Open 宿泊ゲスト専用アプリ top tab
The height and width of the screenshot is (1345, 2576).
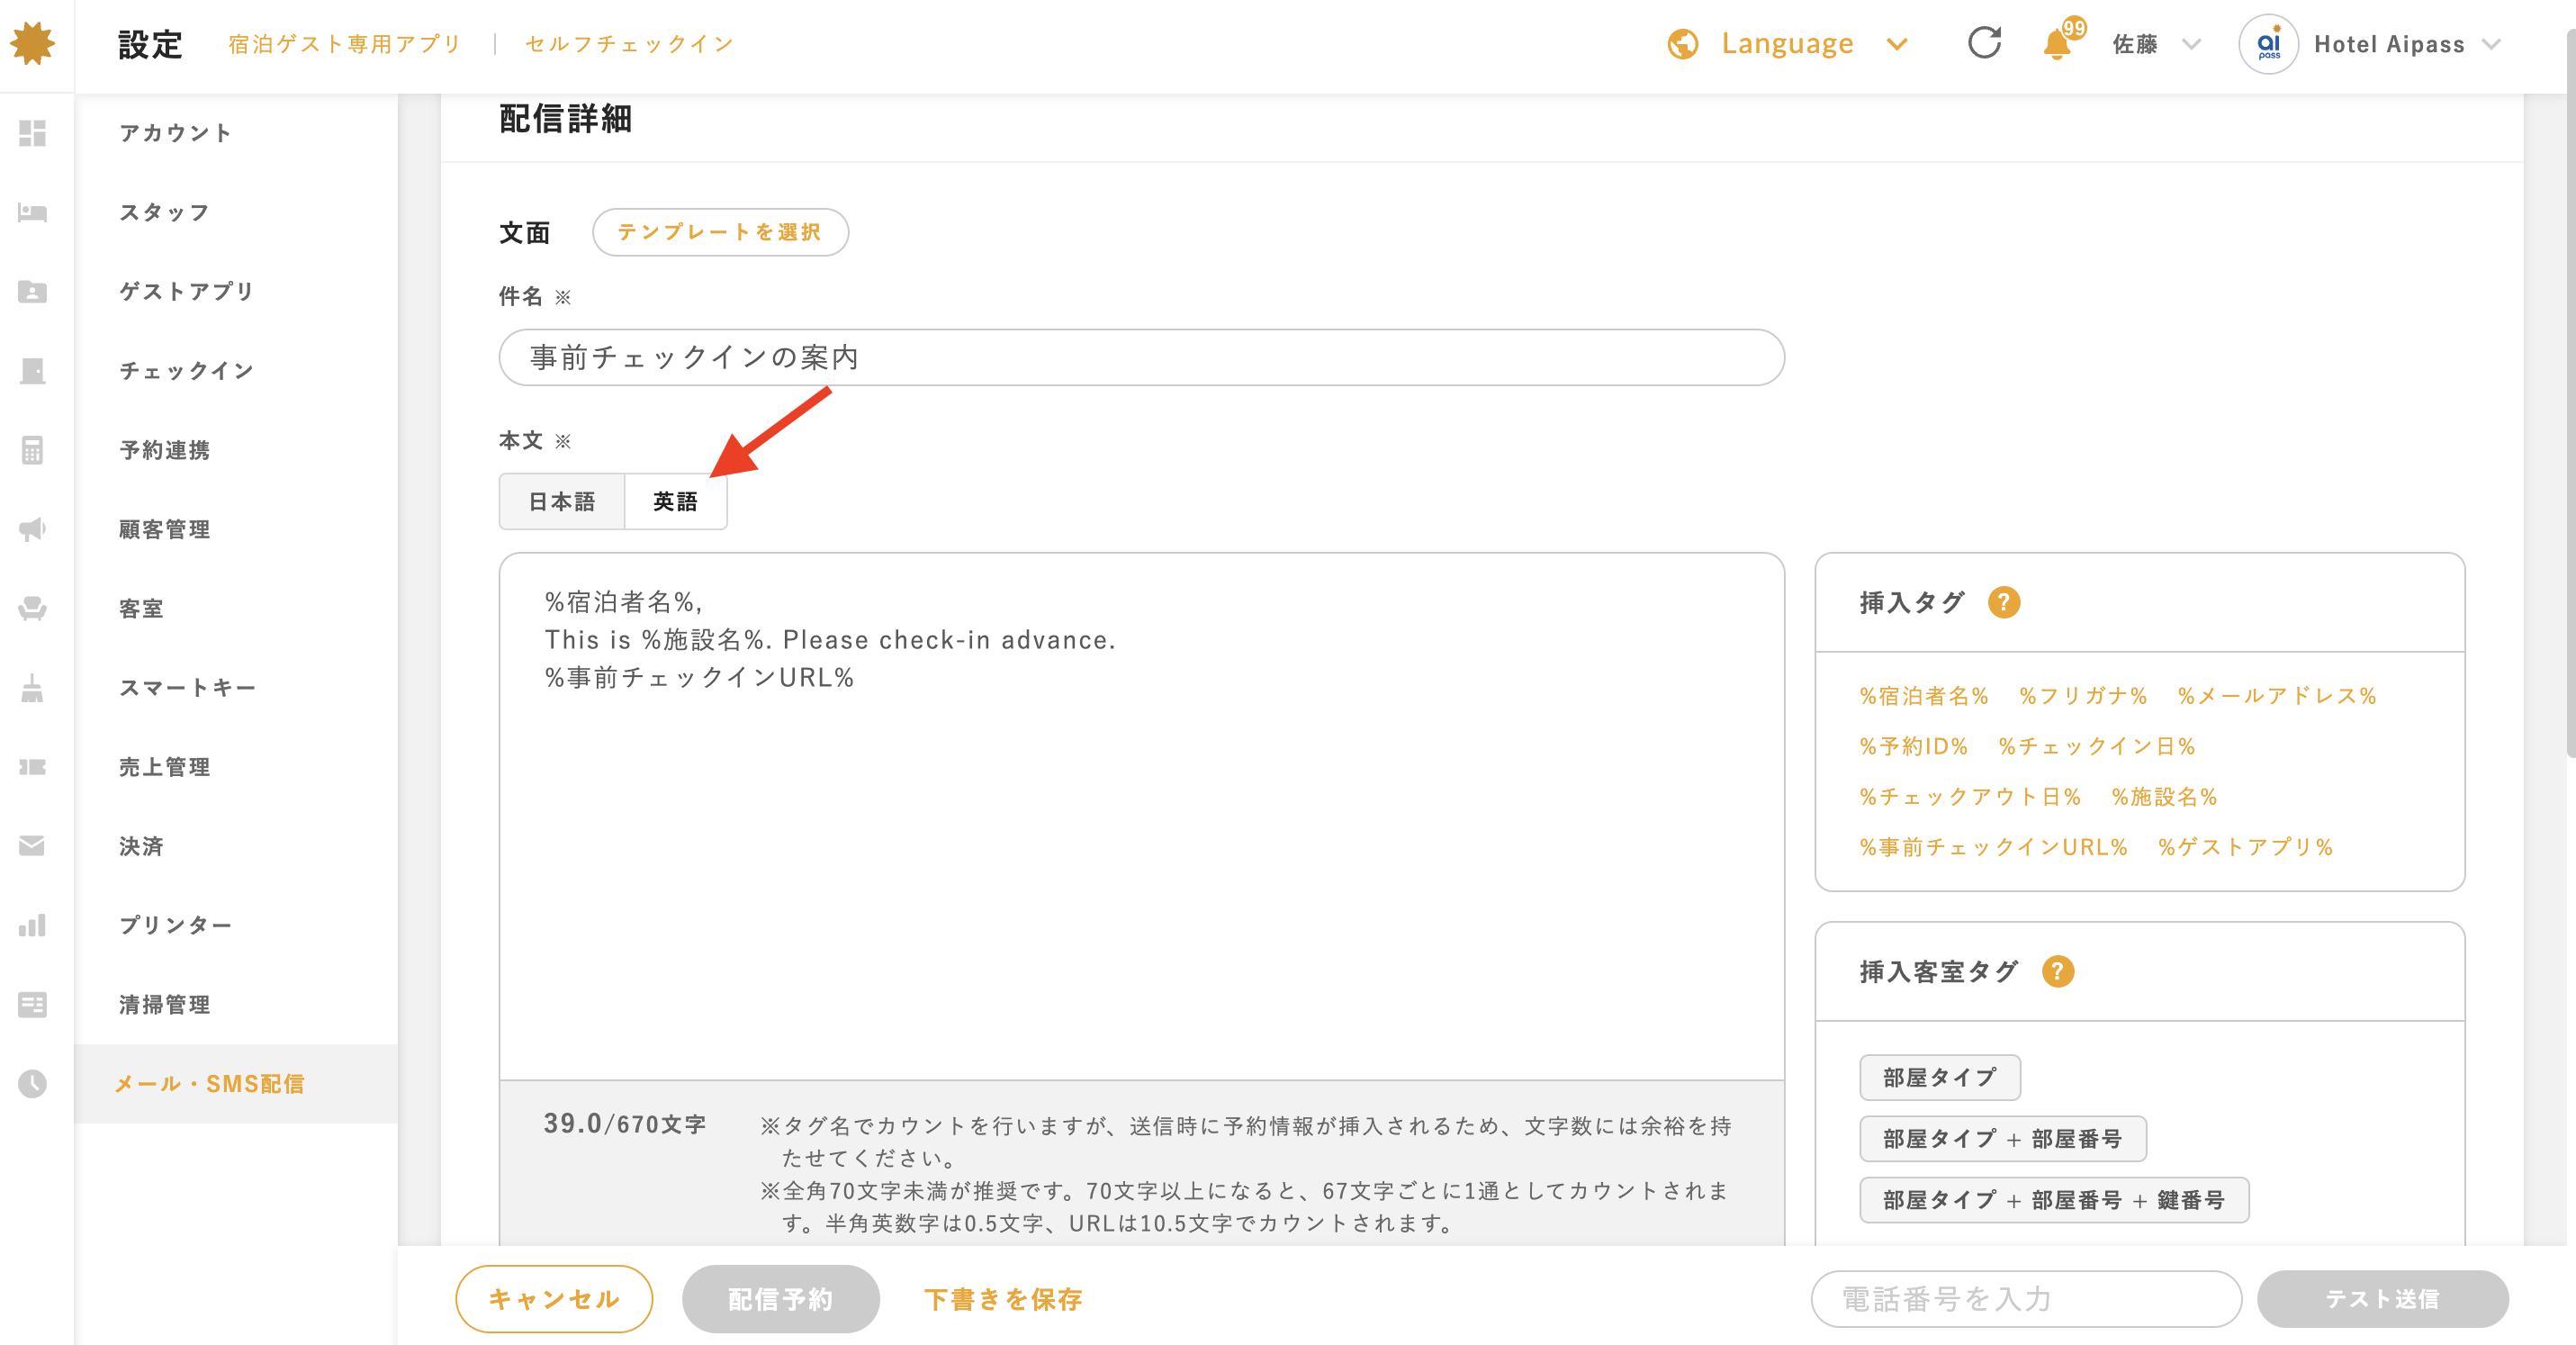(x=344, y=44)
